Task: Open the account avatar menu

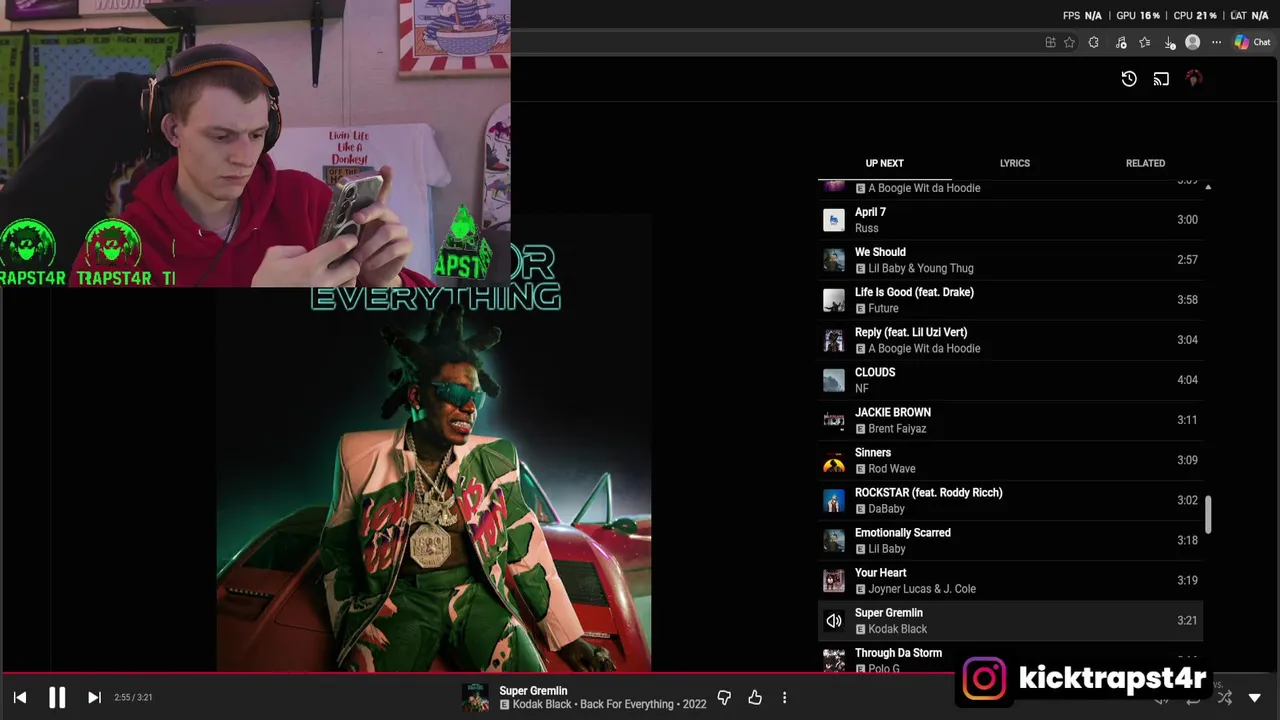Action: 1193,79
